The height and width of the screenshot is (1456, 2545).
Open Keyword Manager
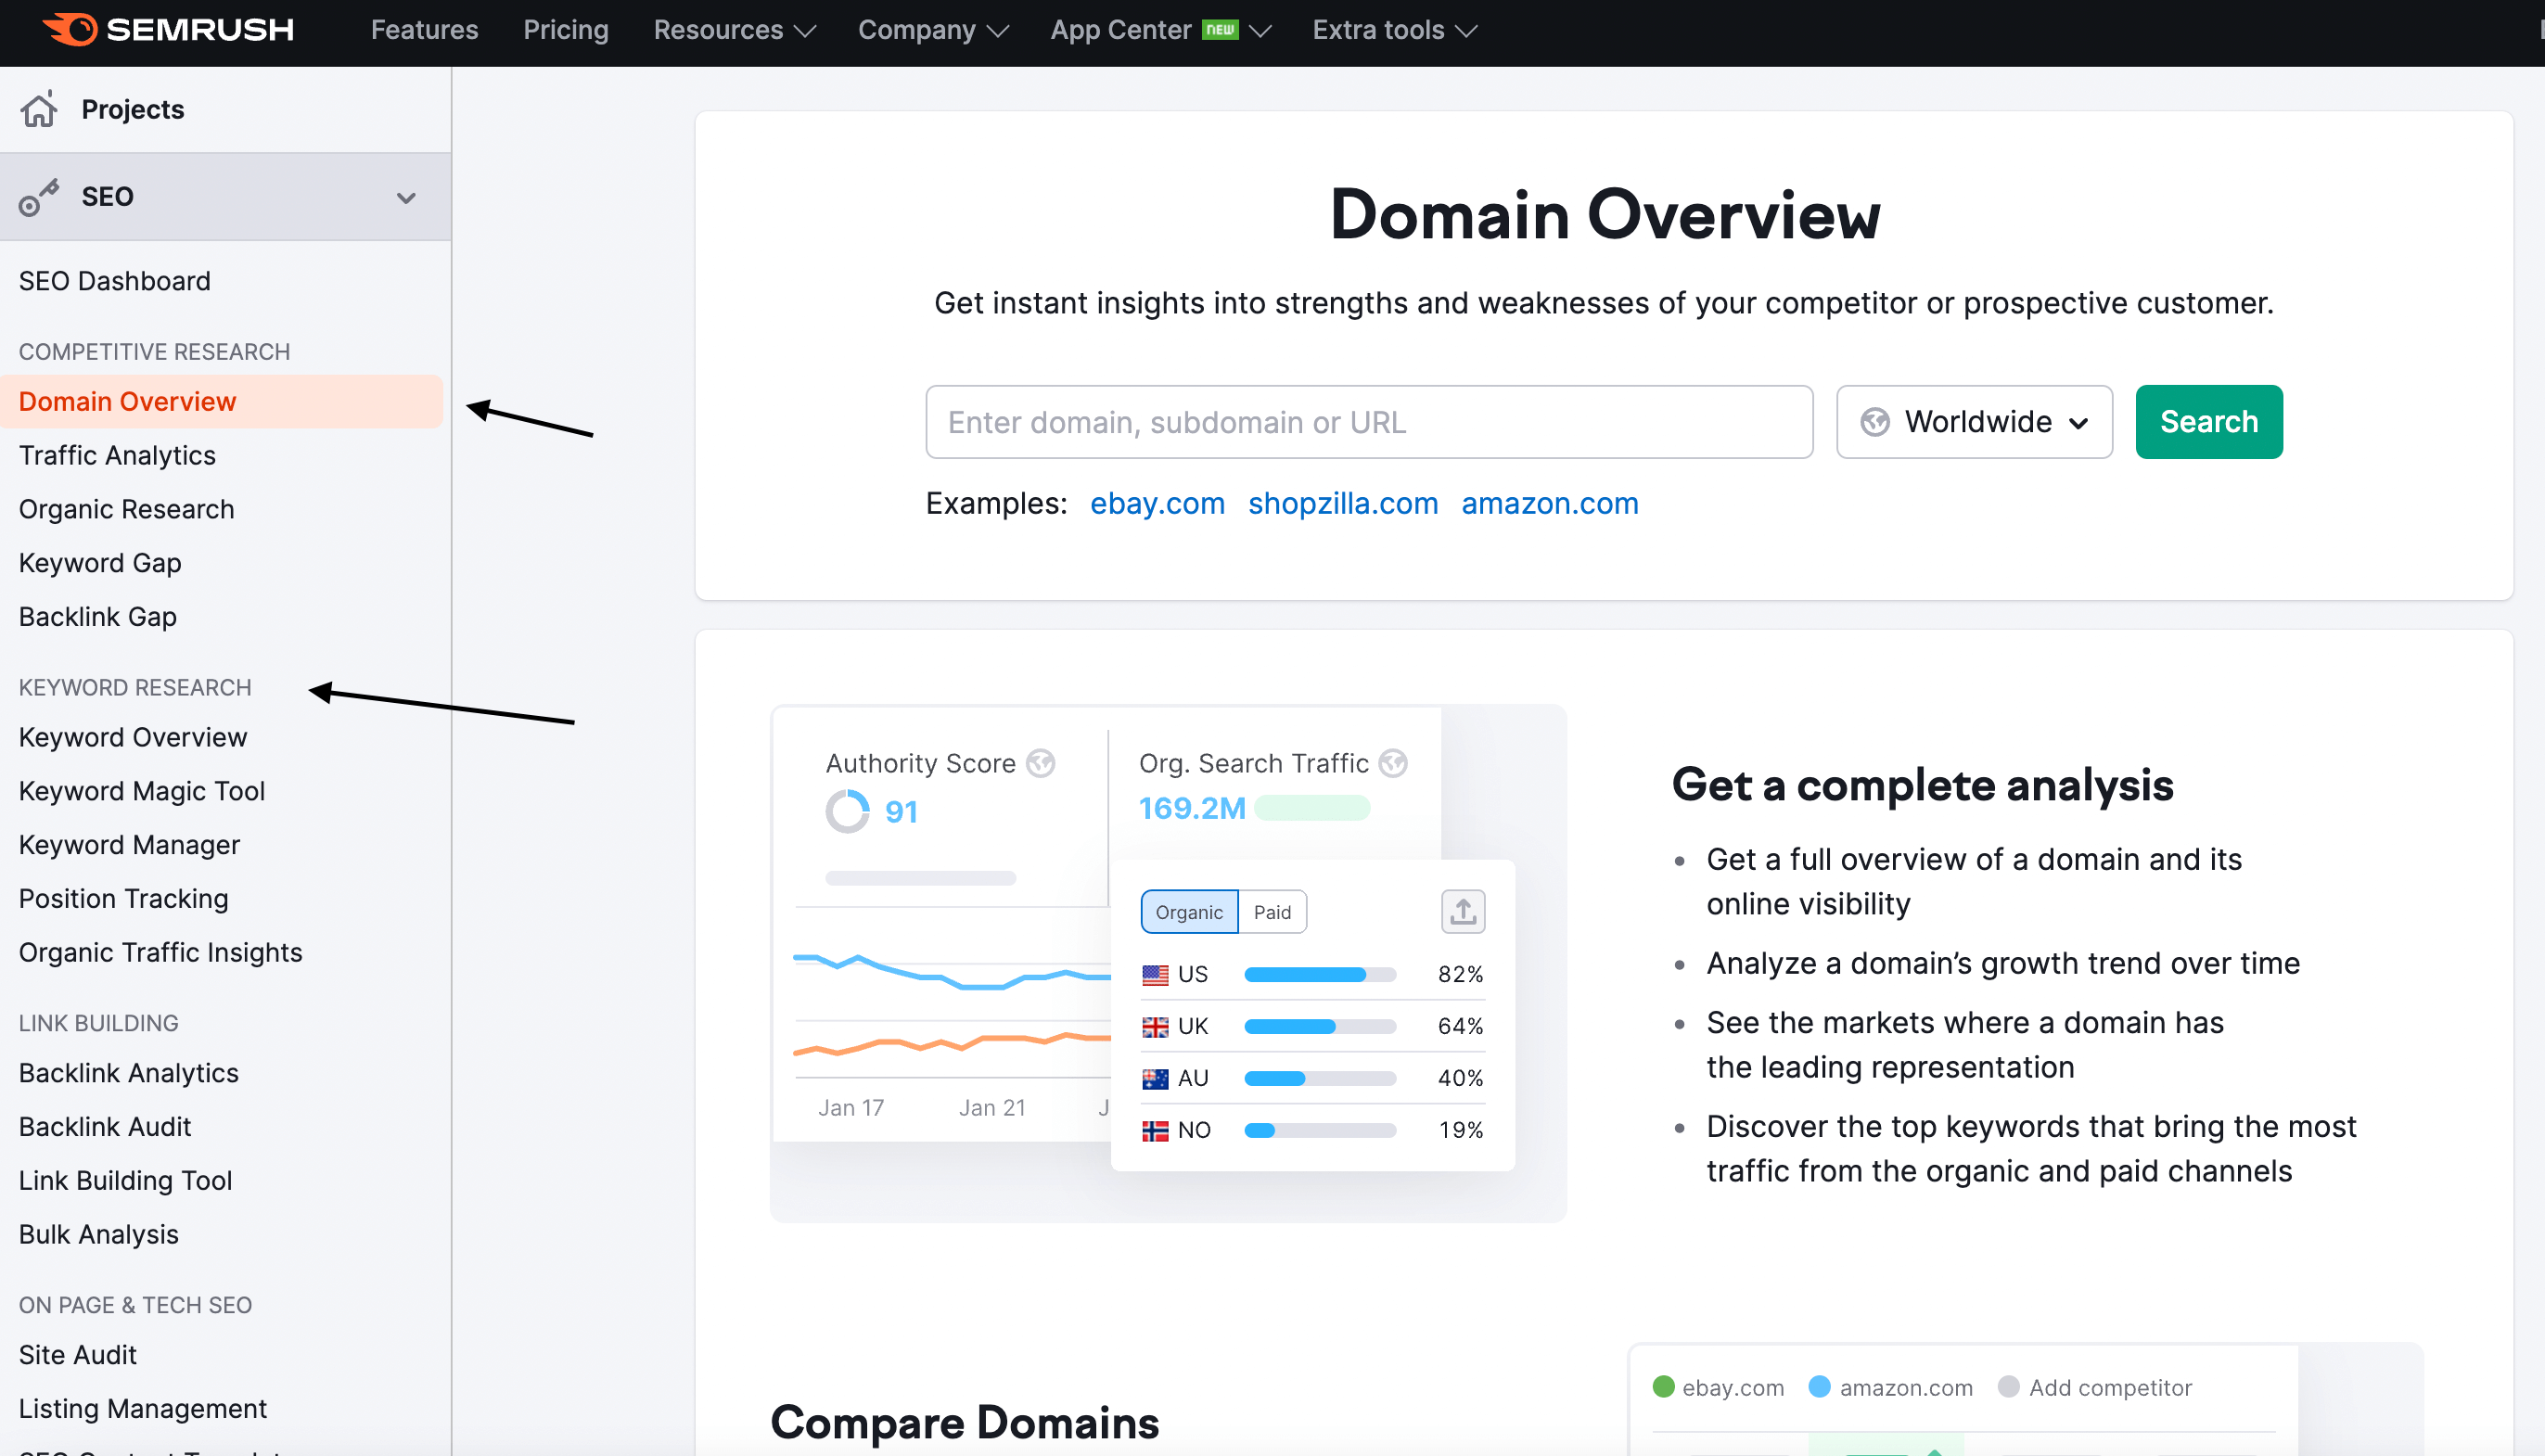click(129, 845)
